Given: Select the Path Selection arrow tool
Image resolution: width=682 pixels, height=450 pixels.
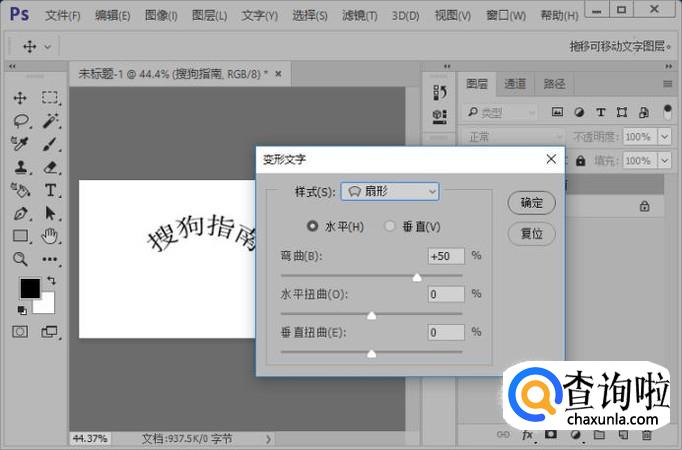Looking at the screenshot, I should pos(50,213).
